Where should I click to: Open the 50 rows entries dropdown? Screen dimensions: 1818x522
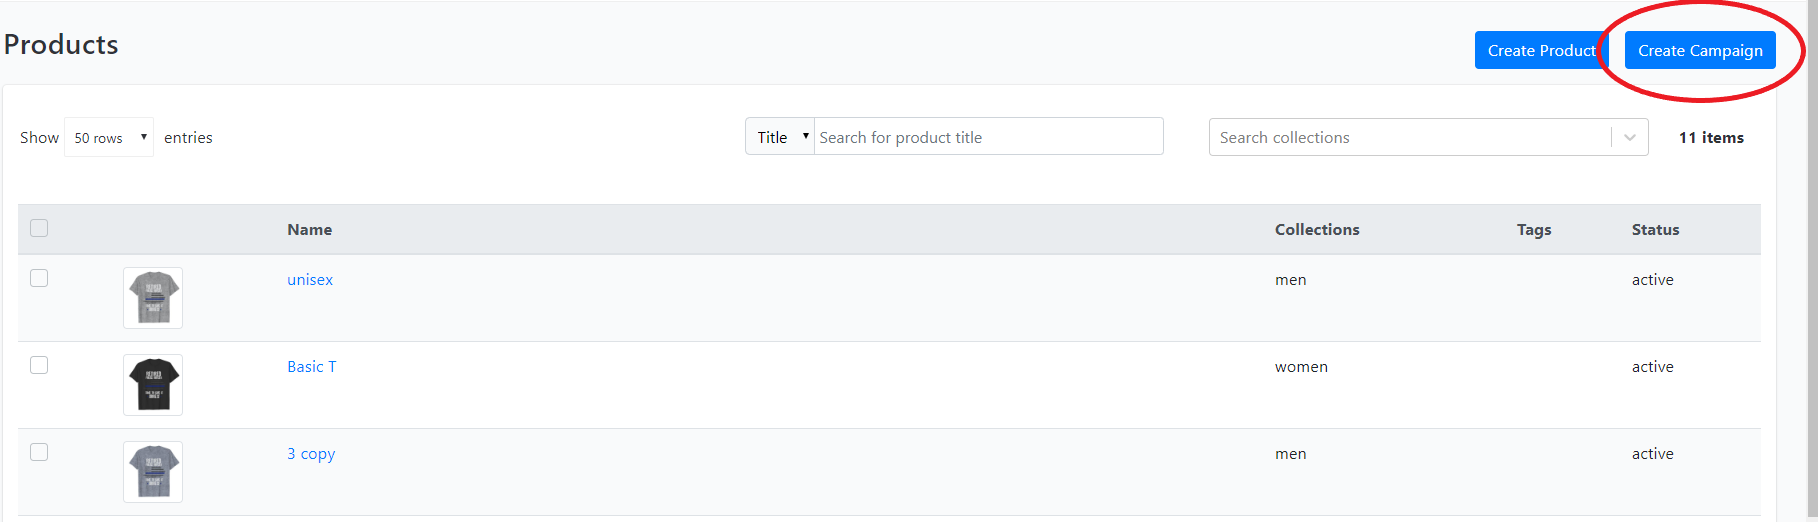click(109, 137)
